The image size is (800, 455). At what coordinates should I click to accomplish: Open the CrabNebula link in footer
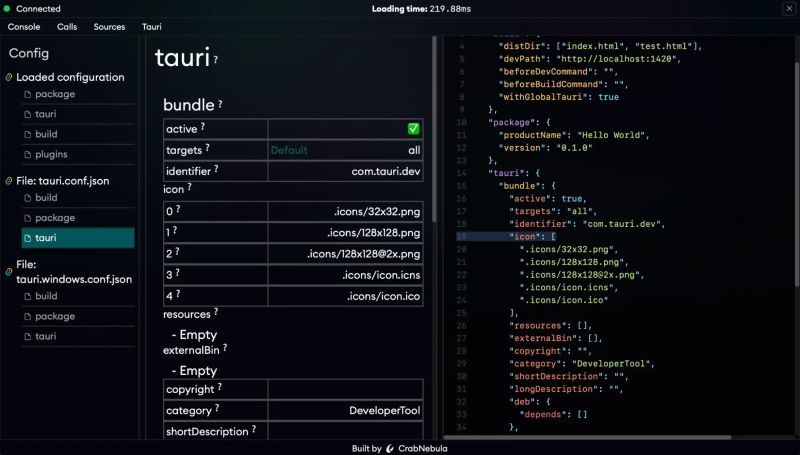coord(423,449)
